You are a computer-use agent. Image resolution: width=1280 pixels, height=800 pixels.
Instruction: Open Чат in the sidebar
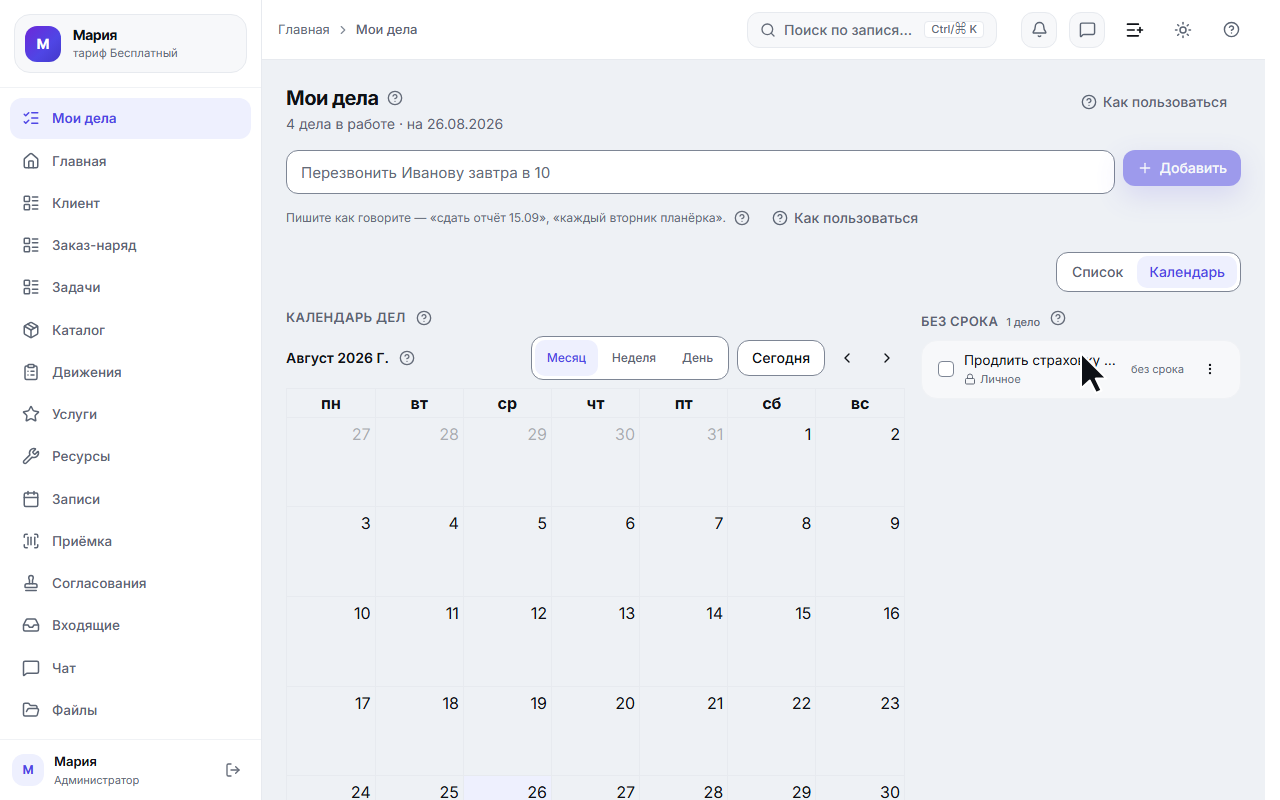click(x=130, y=668)
